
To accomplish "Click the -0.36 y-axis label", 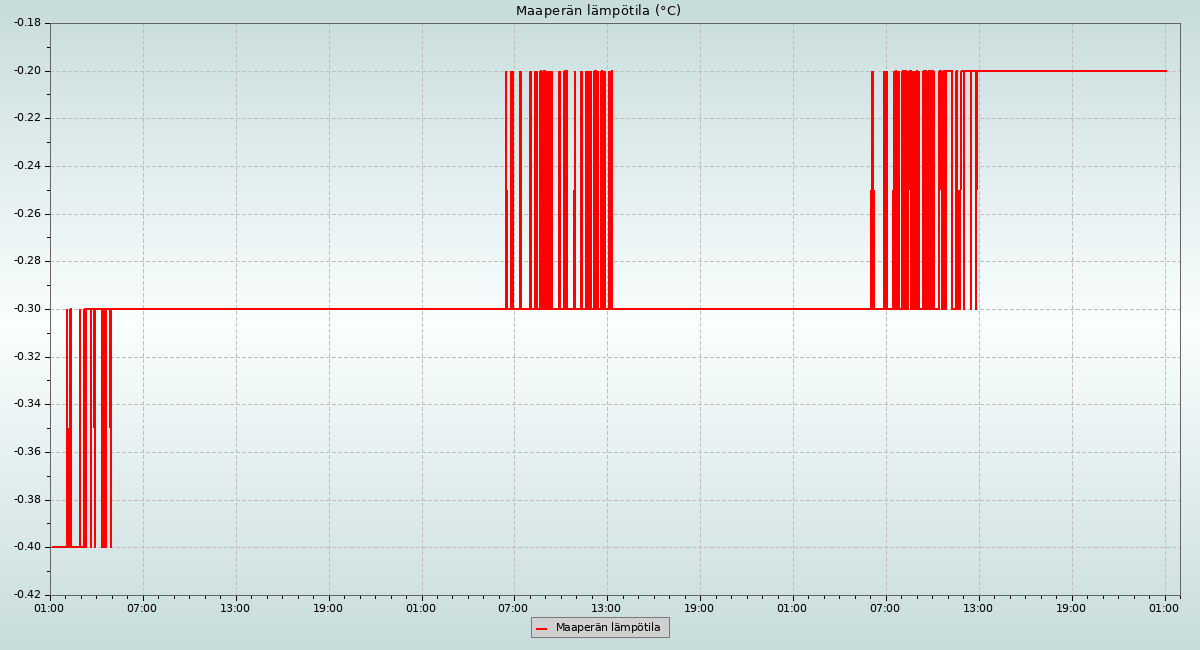I will coord(26,452).
